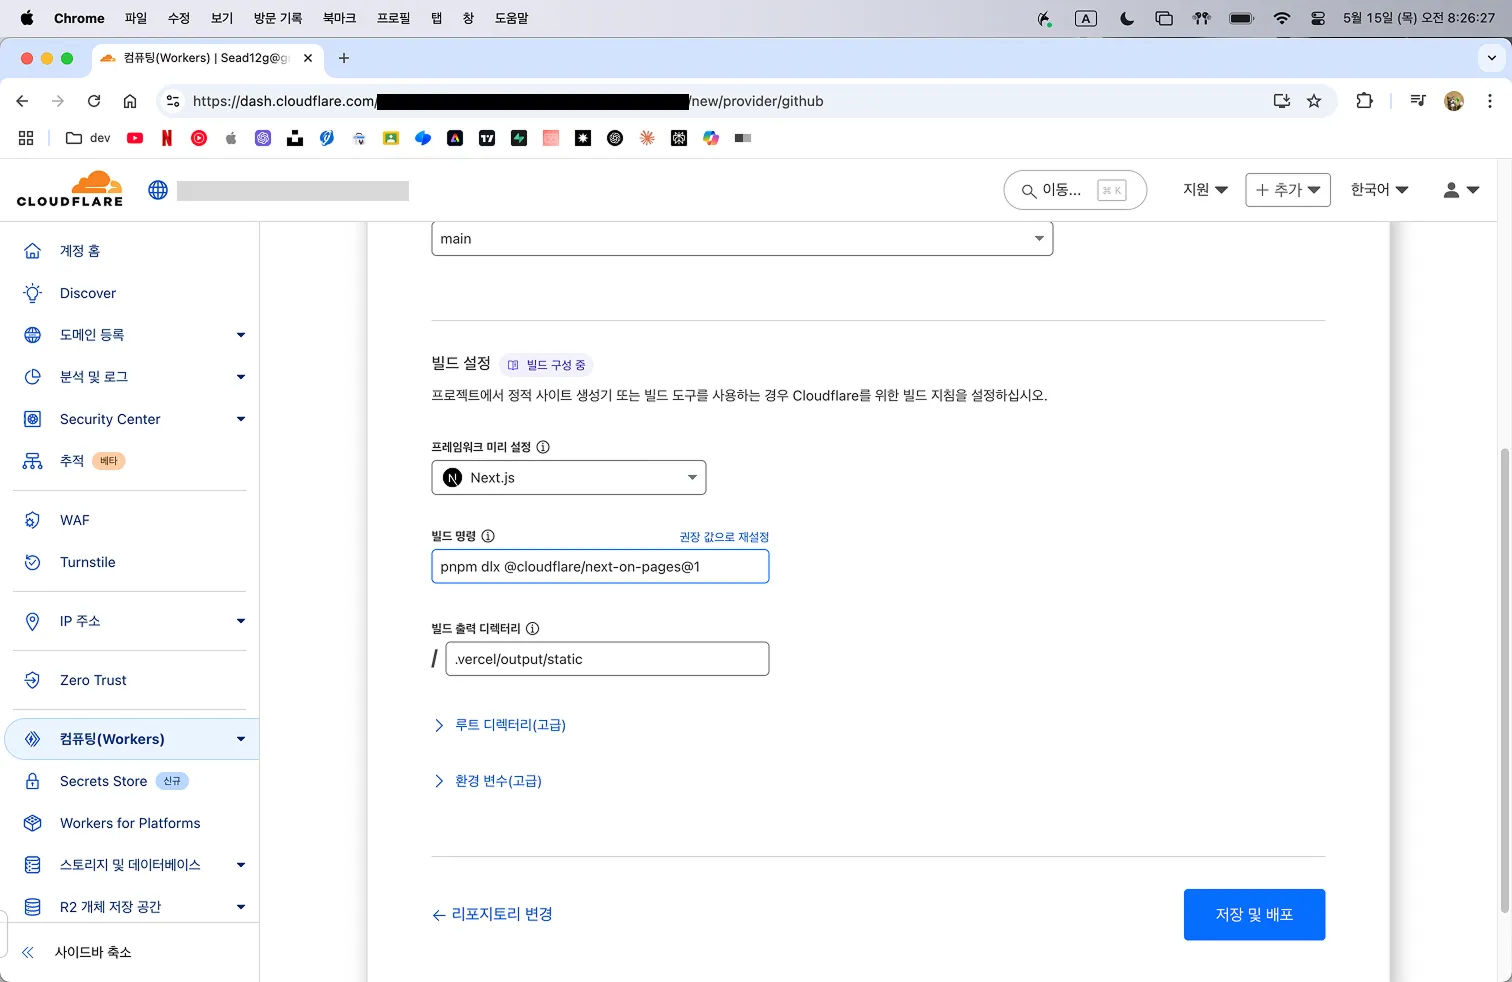
Task: Click the Discover lightbulb icon
Action: (33, 293)
